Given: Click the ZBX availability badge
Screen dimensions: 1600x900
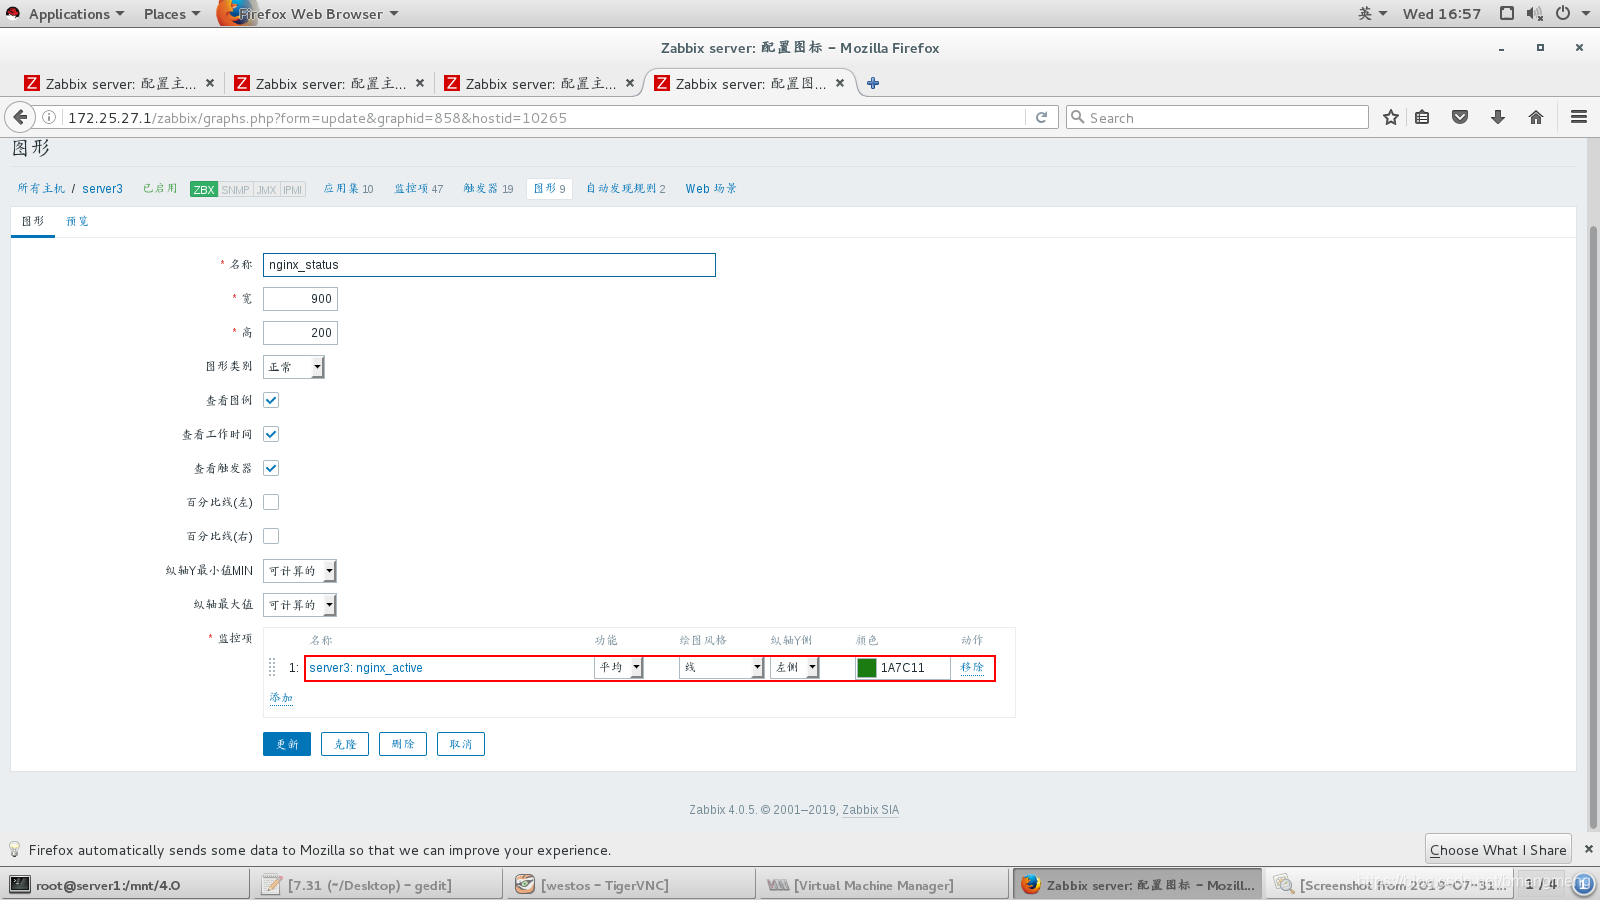Looking at the screenshot, I should tap(204, 189).
